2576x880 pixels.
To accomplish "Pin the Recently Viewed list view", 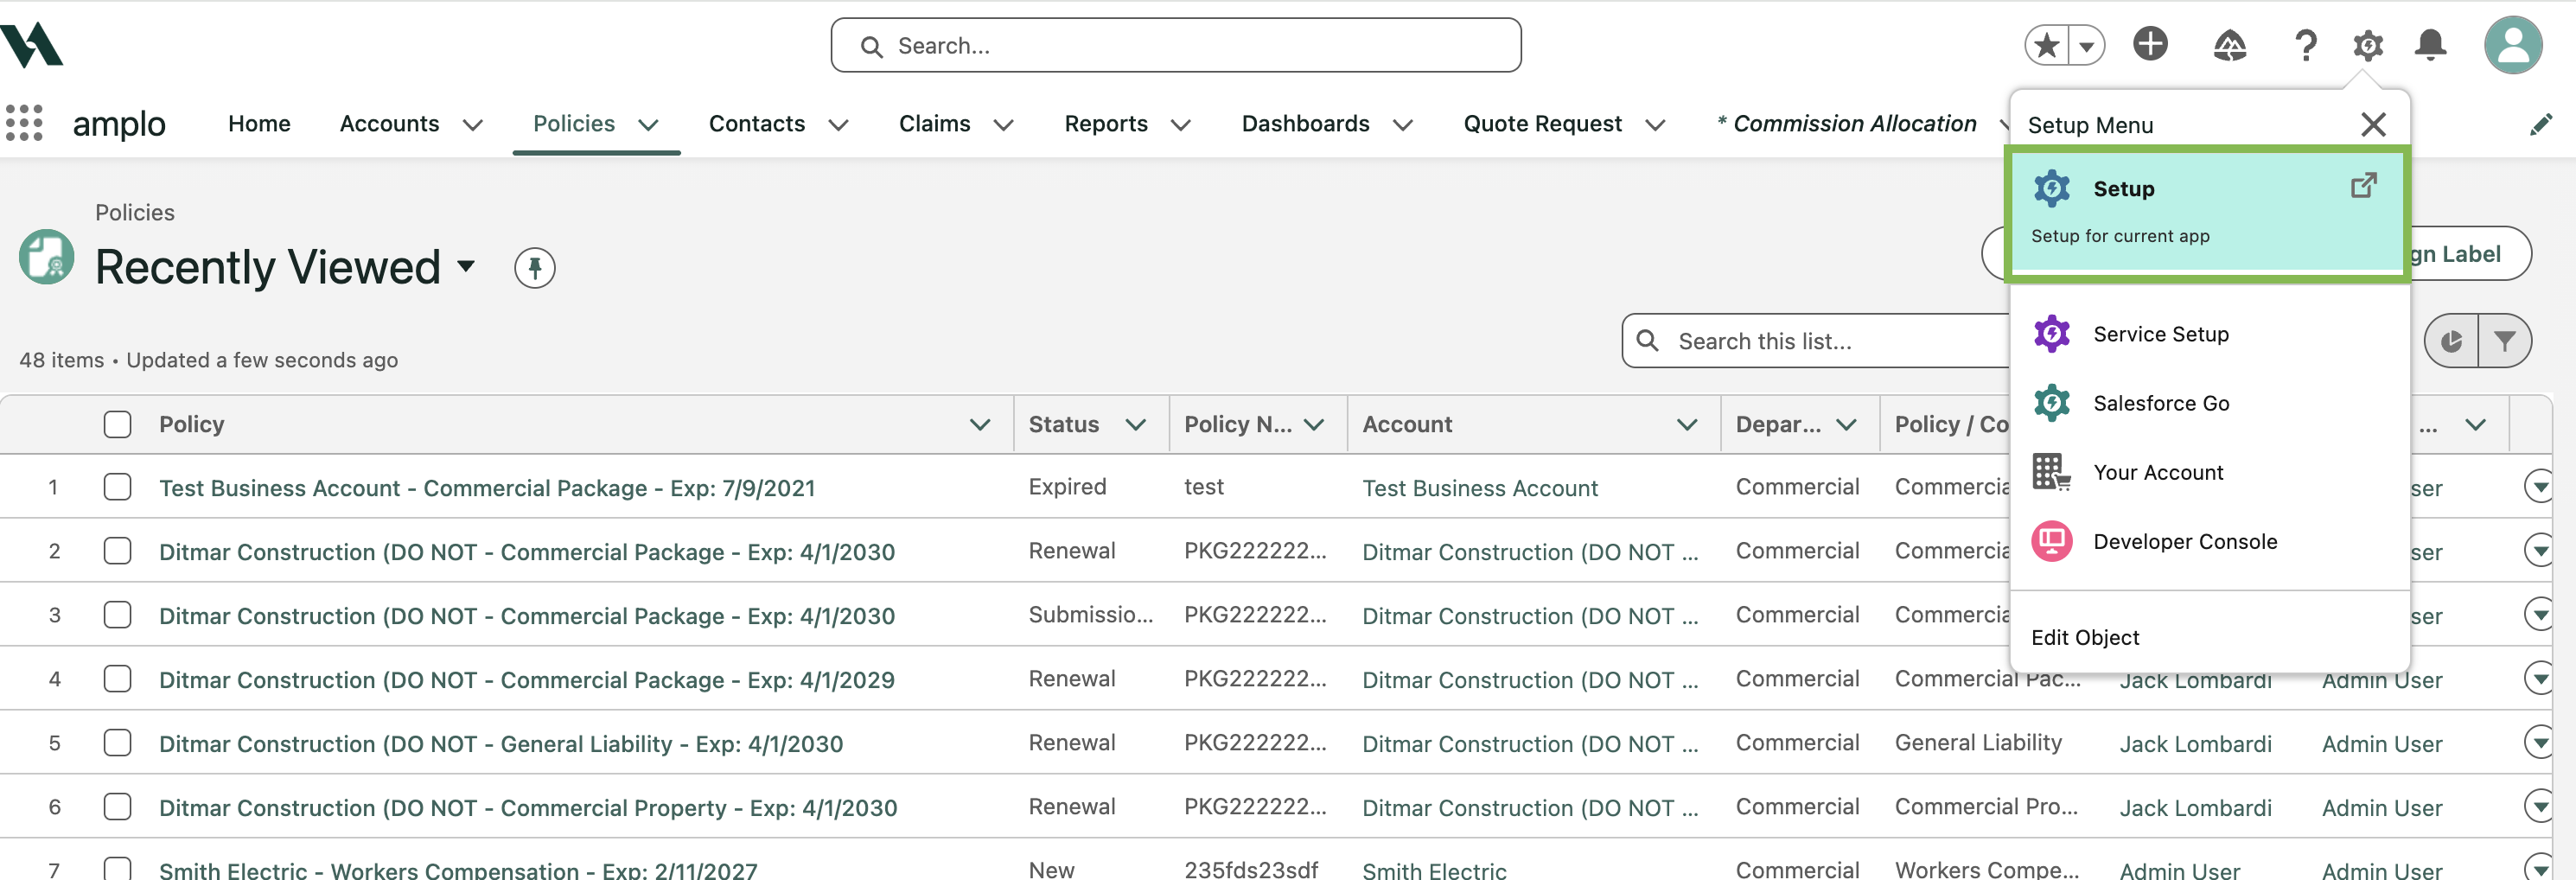I will pyautogui.click(x=535, y=267).
